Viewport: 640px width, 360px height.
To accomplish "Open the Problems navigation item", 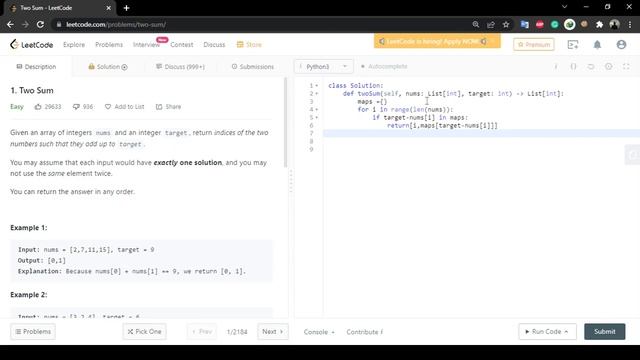I will click(109, 44).
